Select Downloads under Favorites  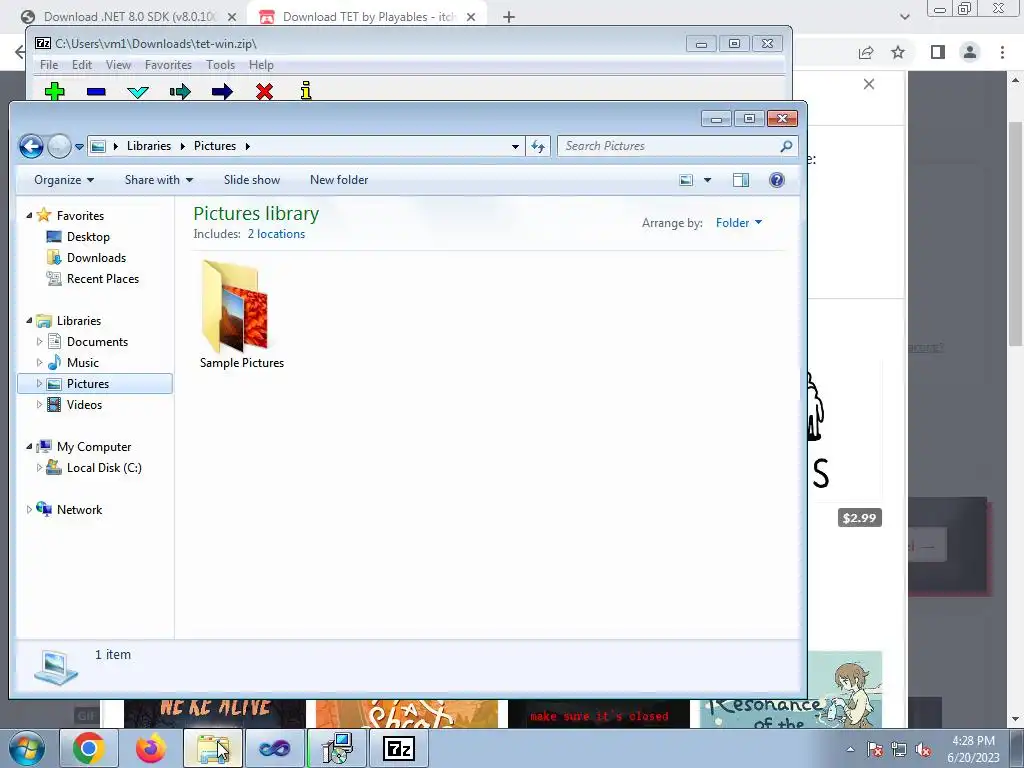point(96,258)
